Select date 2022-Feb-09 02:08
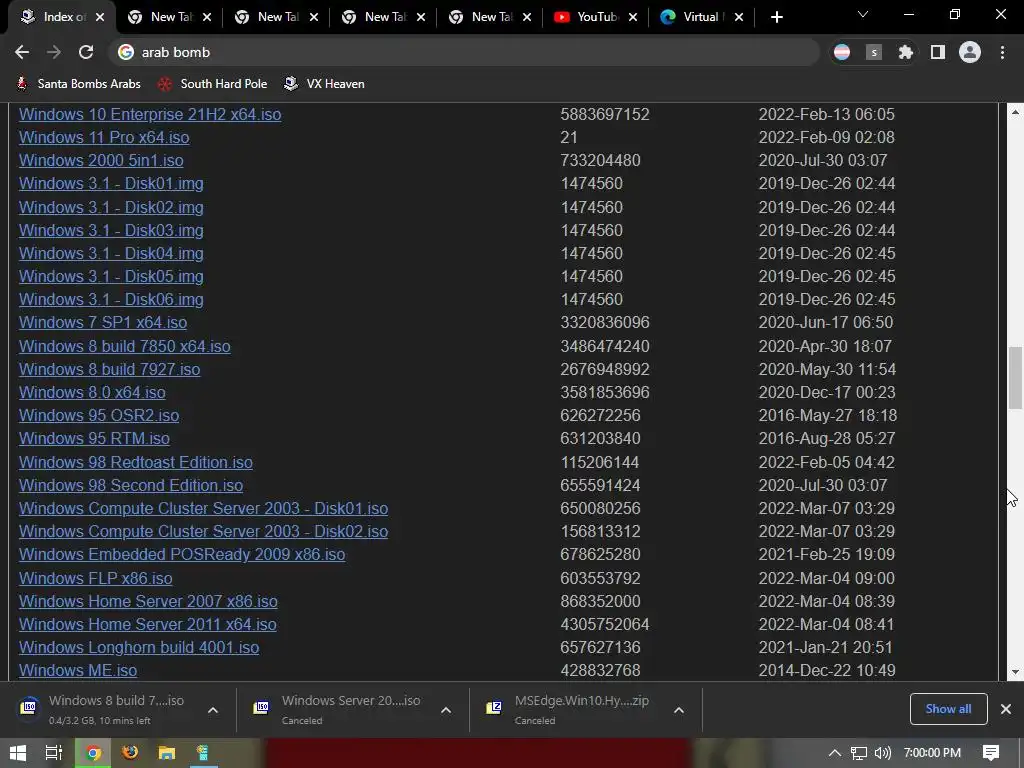The width and height of the screenshot is (1024, 768). click(x=826, y=137)
